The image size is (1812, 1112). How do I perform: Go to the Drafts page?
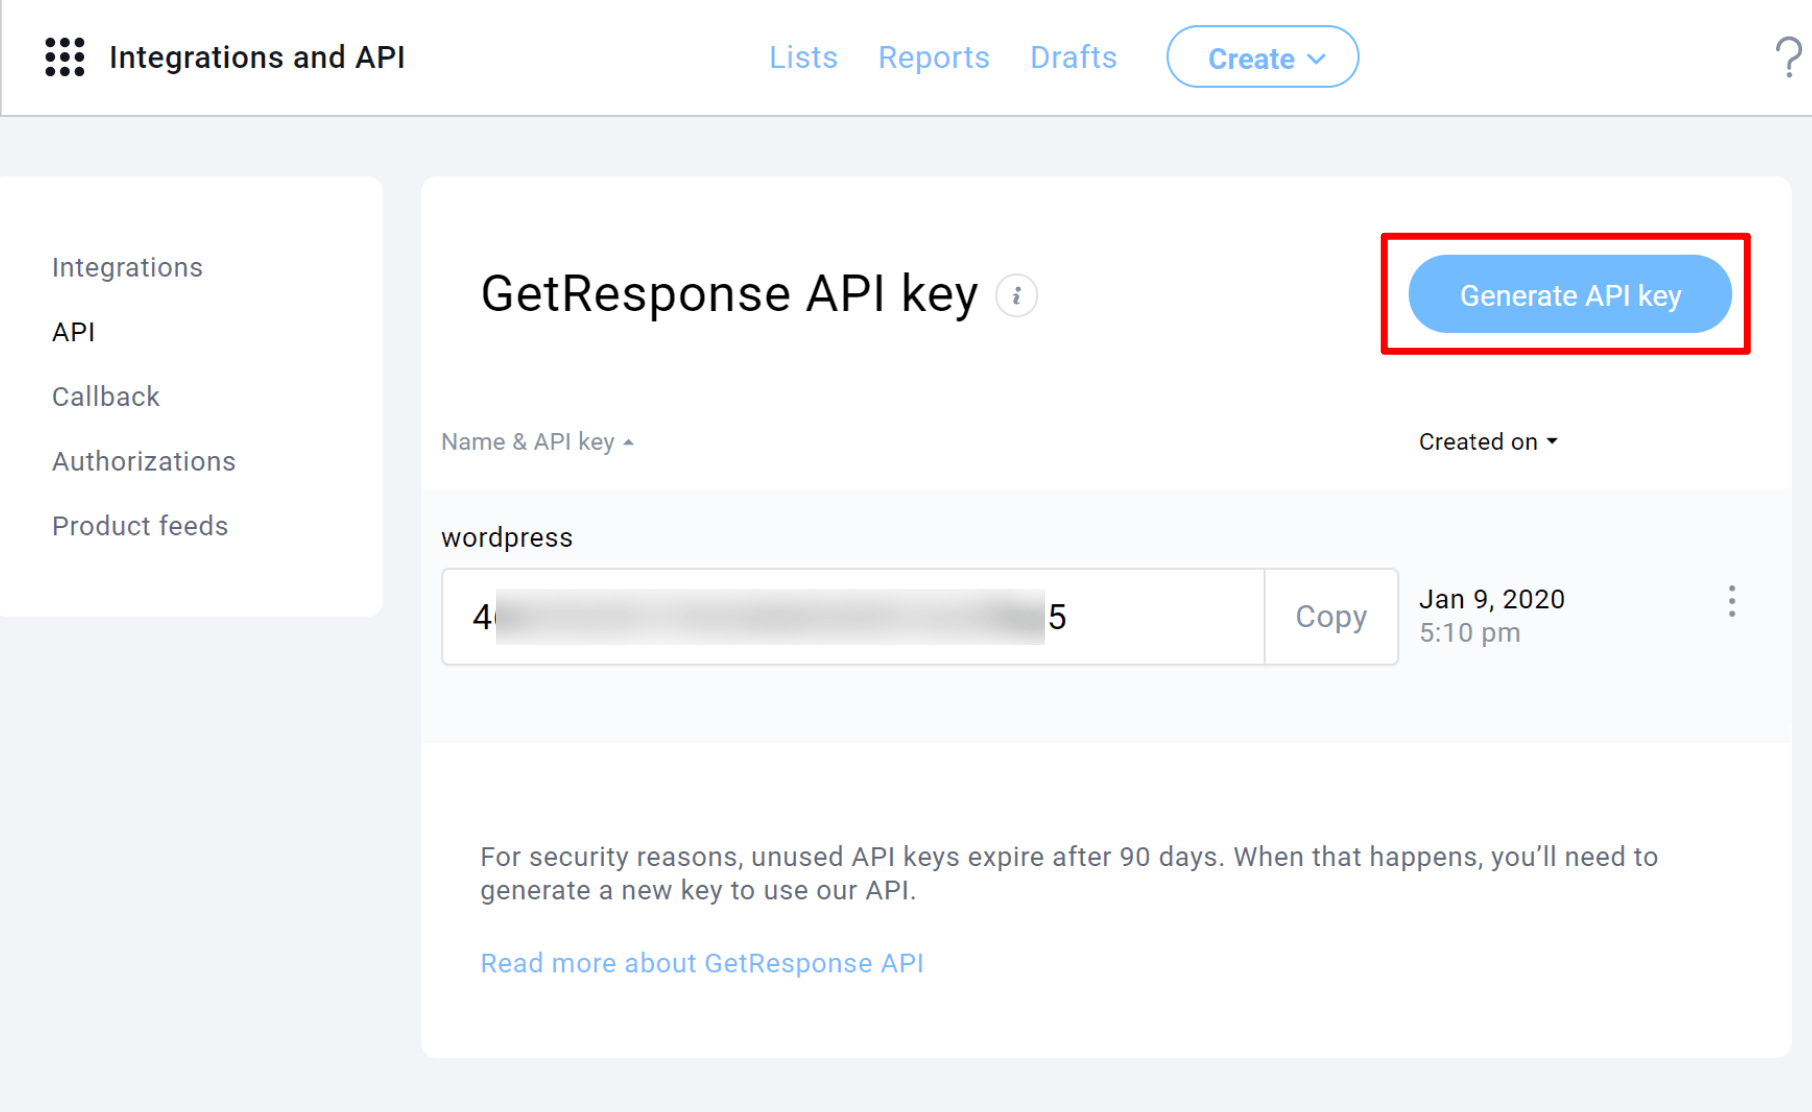[x=1073, y=57]
